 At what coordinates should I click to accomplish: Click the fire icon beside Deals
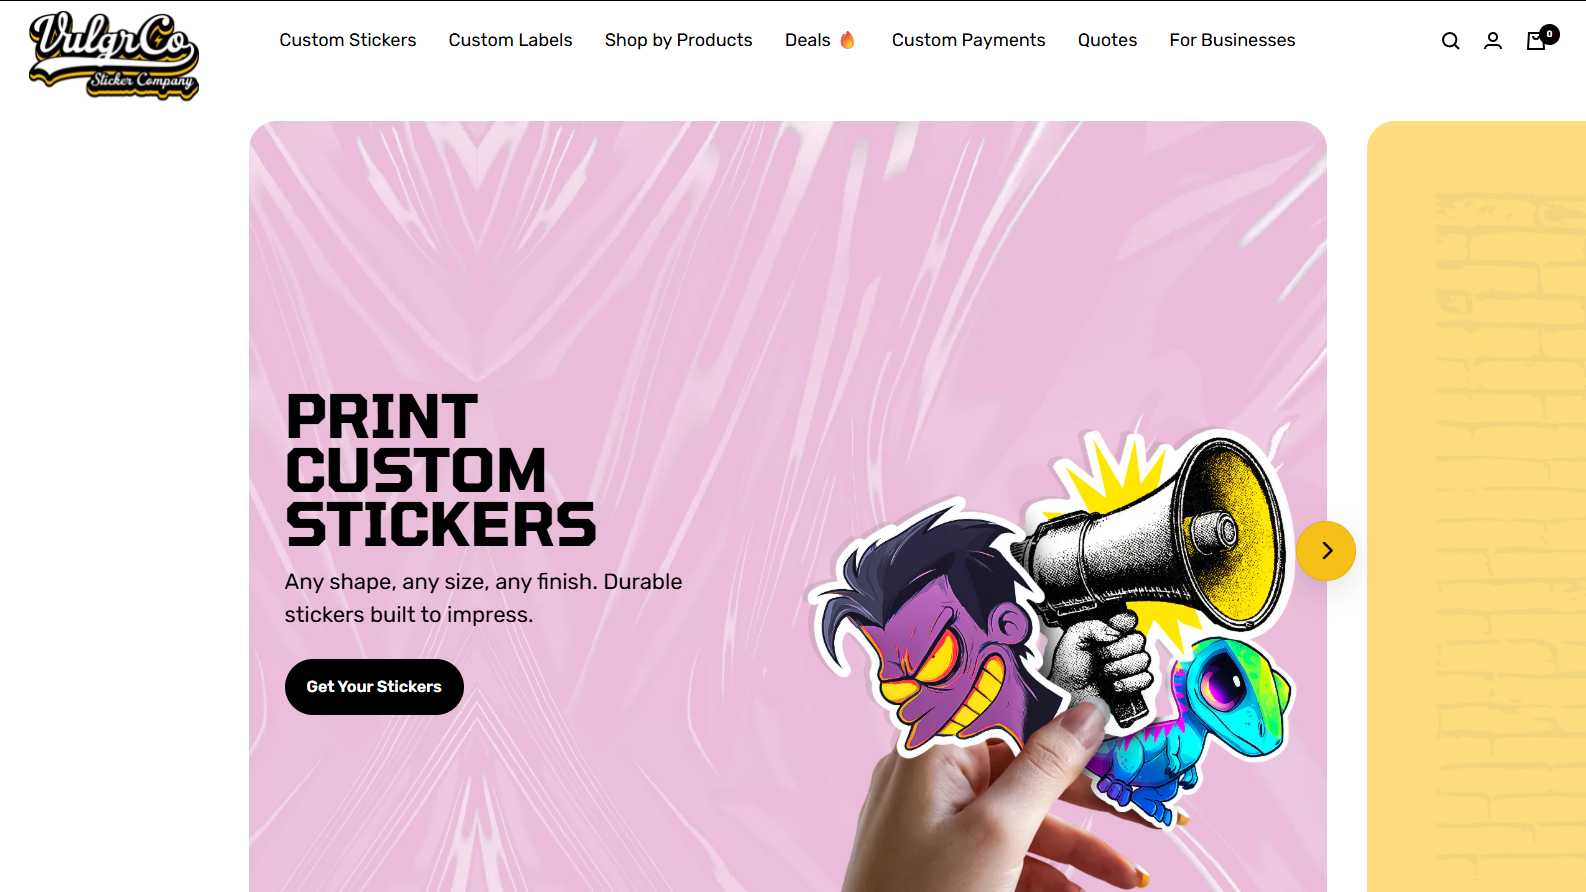[x=847, y=40]
